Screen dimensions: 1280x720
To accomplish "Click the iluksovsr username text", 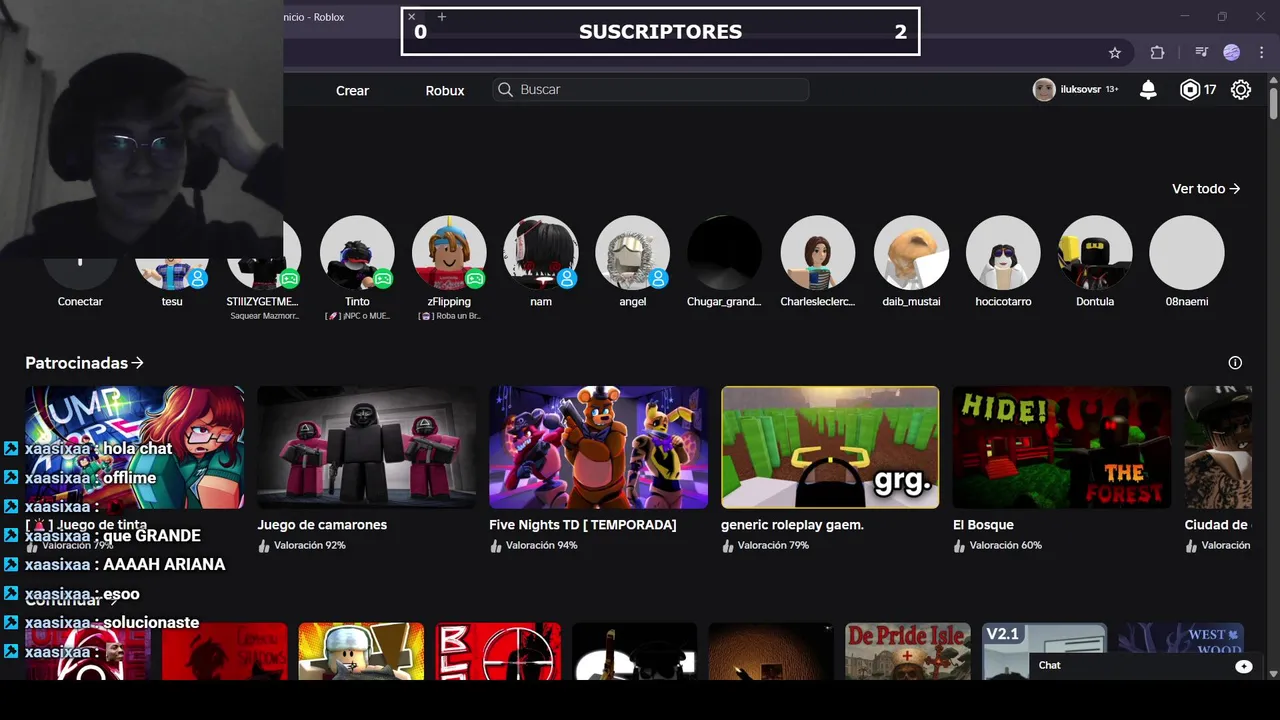I will 1080,90.
